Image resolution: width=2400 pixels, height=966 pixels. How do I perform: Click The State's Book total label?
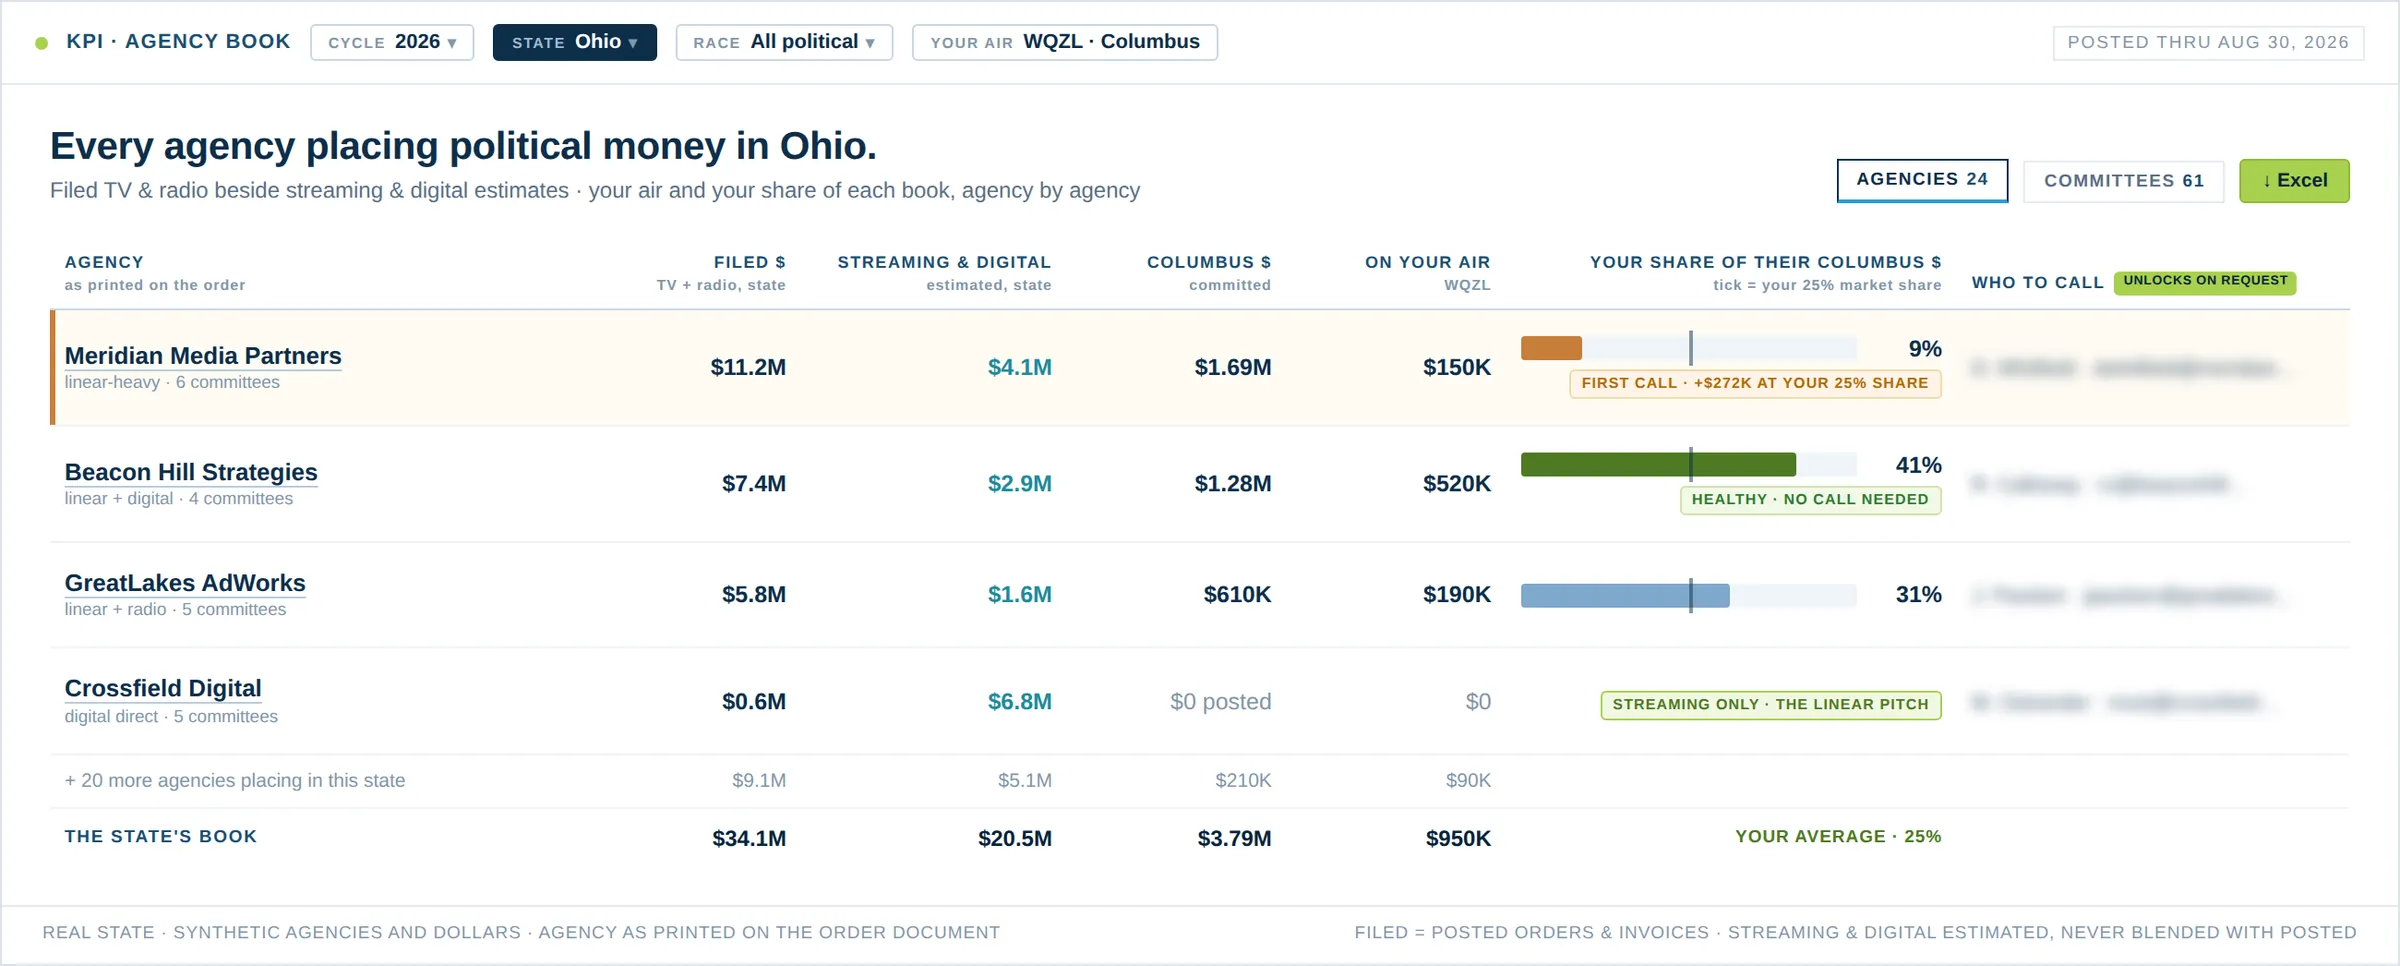[x=161, y=836]
